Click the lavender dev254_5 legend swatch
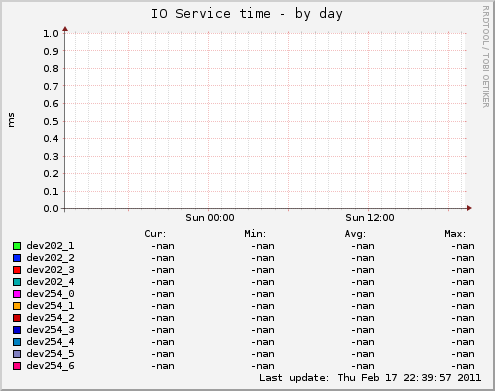The image size is (495, 391). (x=17, y=354)
